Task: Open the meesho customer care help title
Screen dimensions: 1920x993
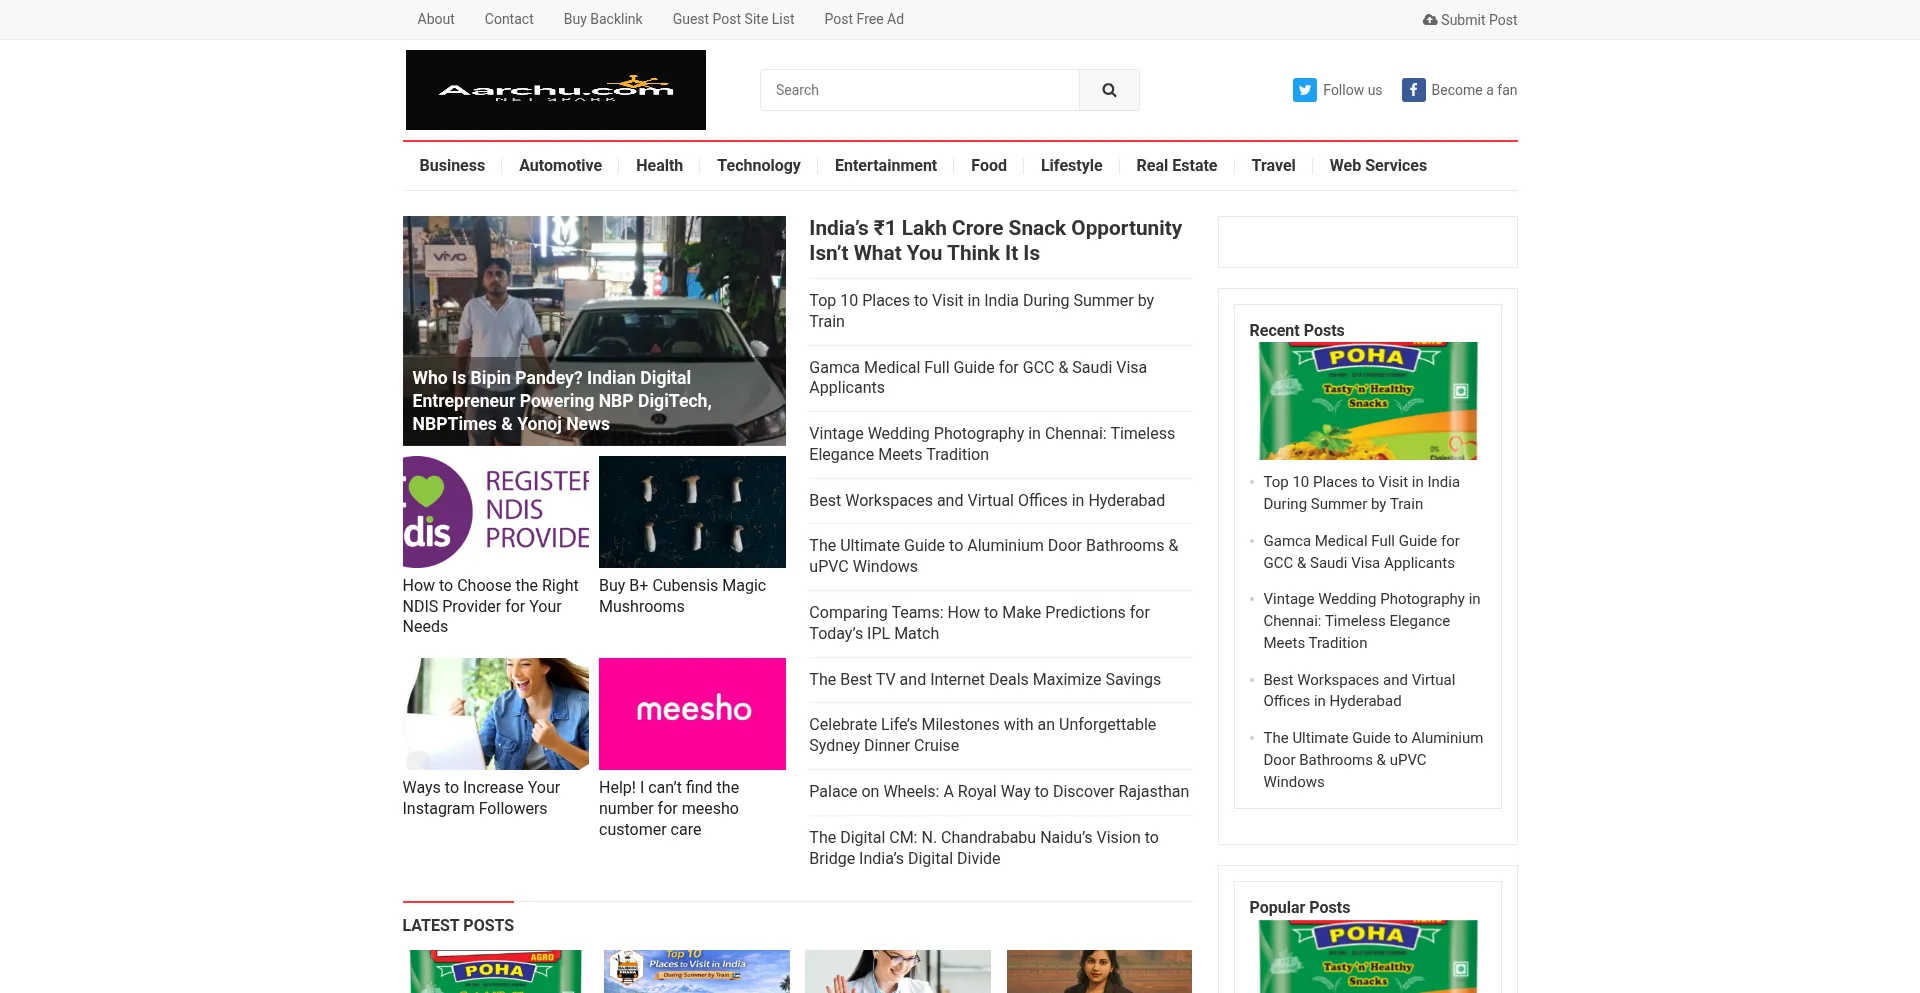Action: coord(669,808)
